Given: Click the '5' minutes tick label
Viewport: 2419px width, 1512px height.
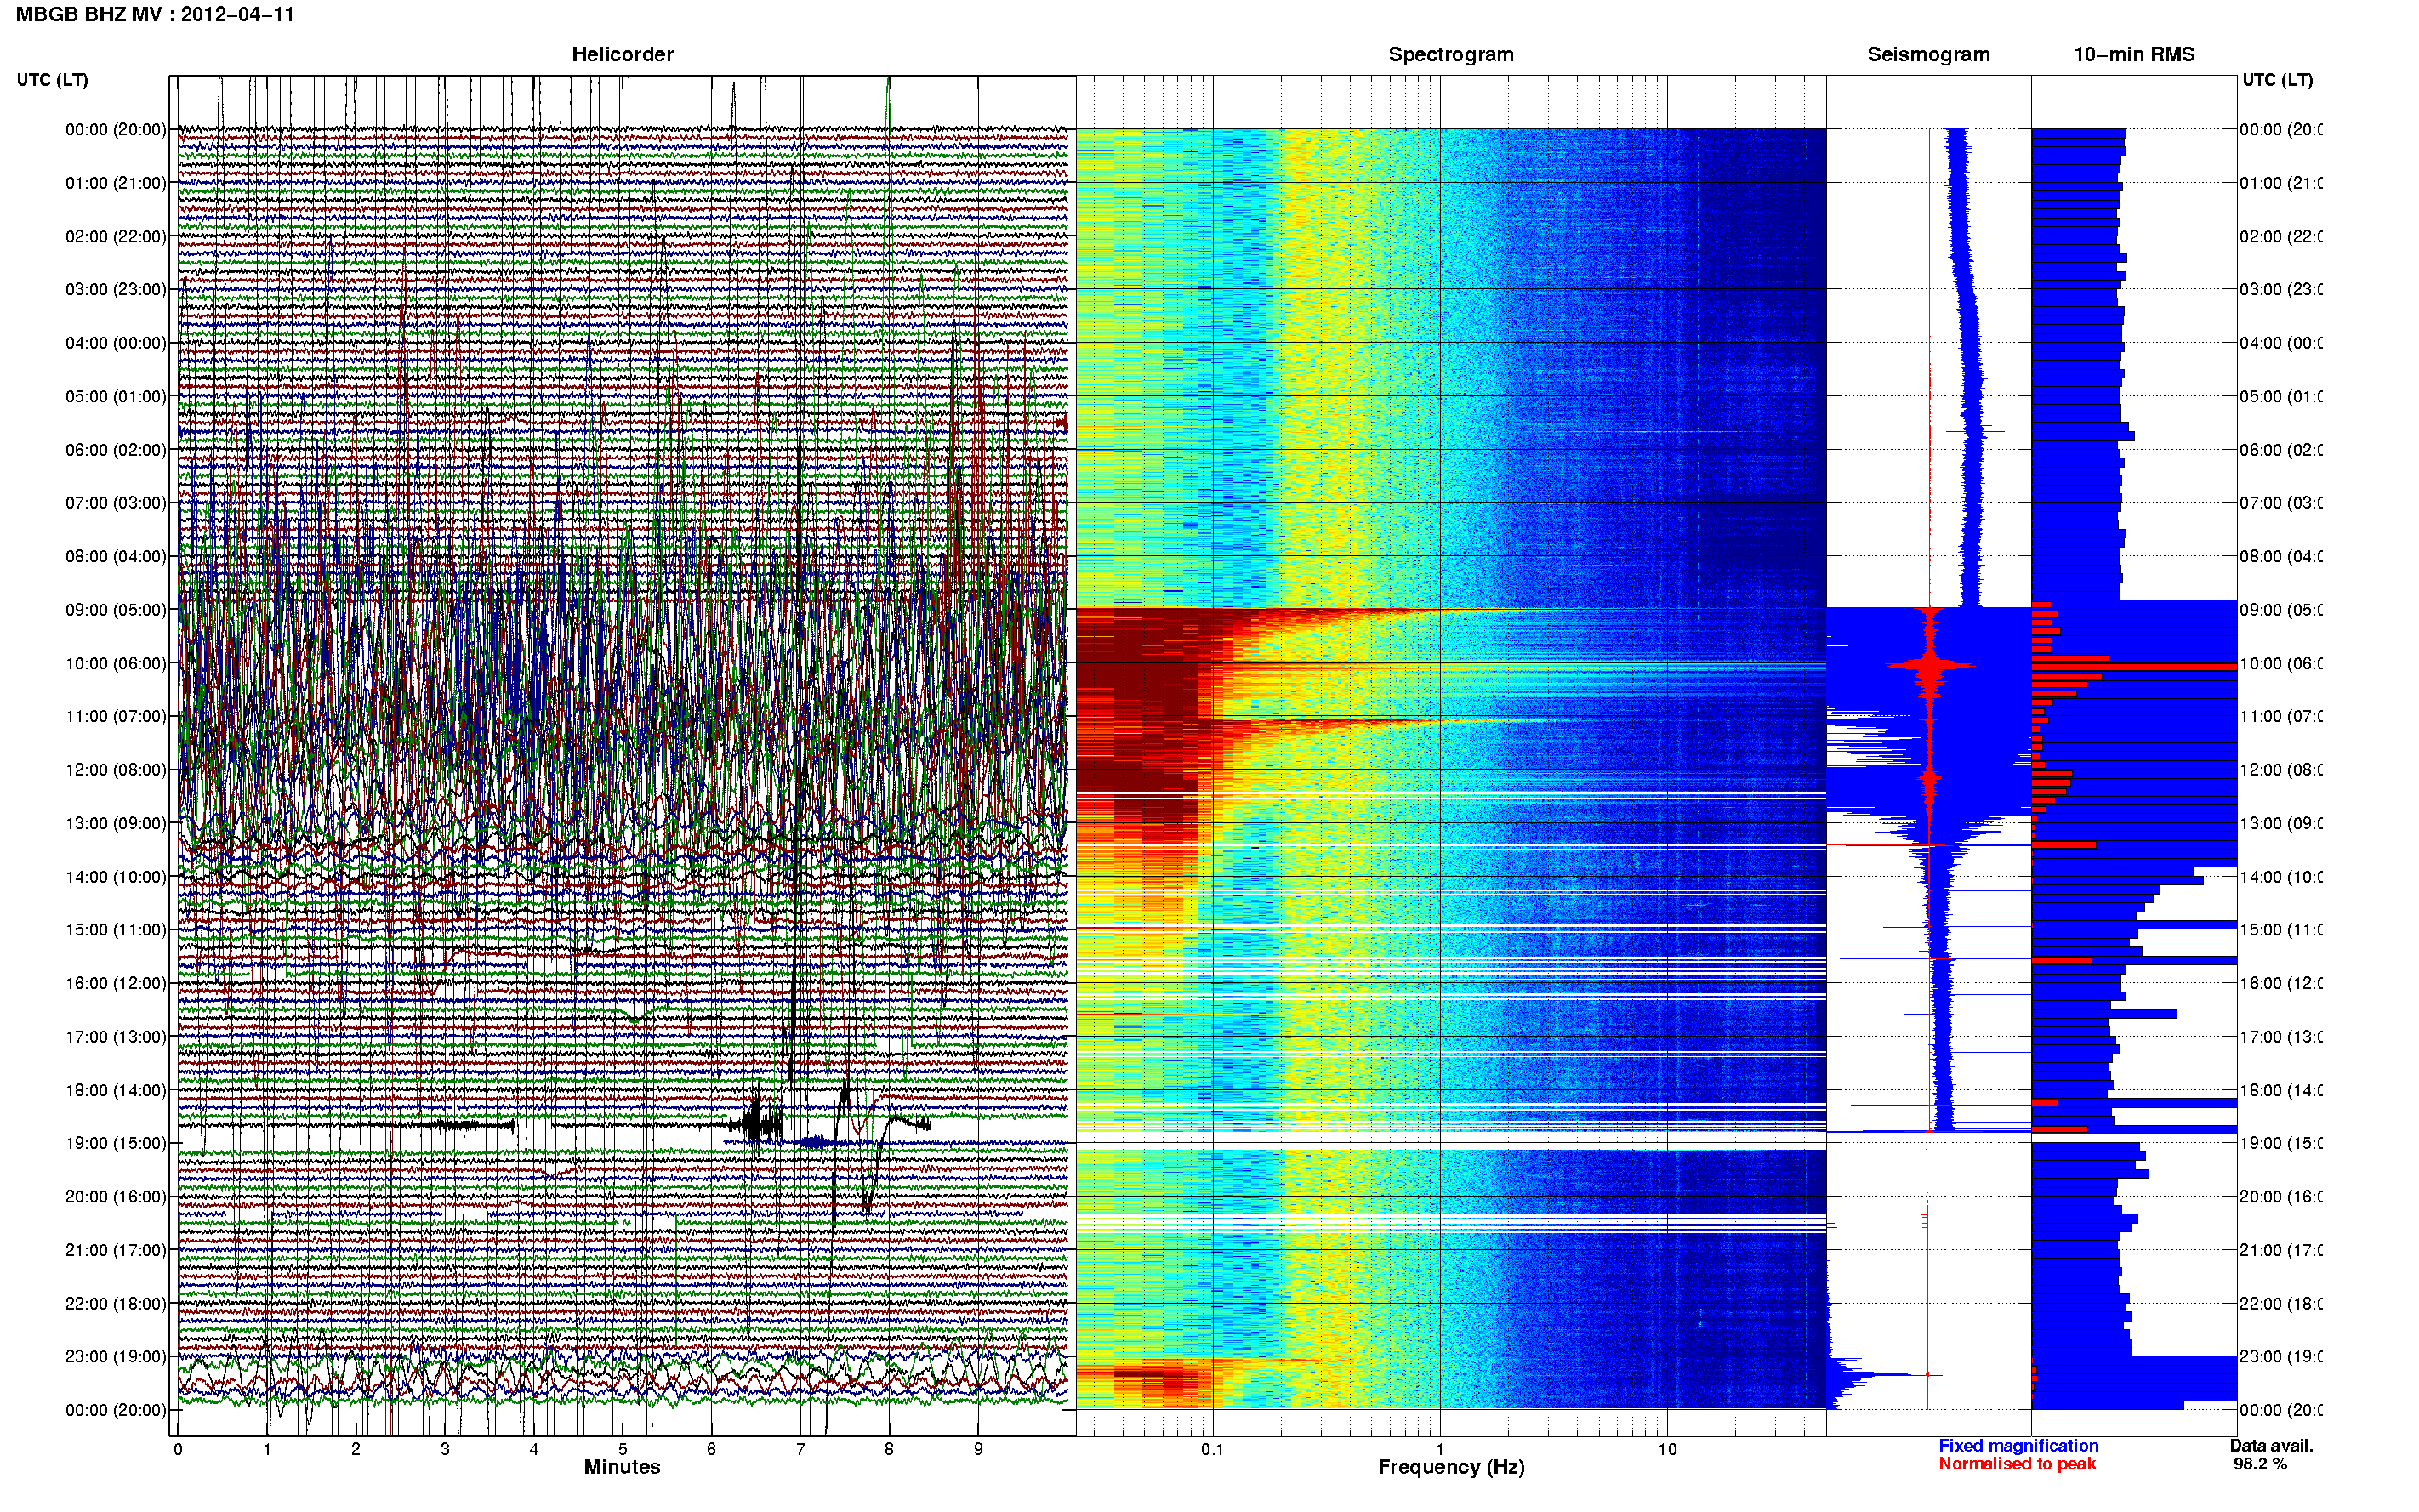Looking at the screenshot, I should tap(622, 1449).
